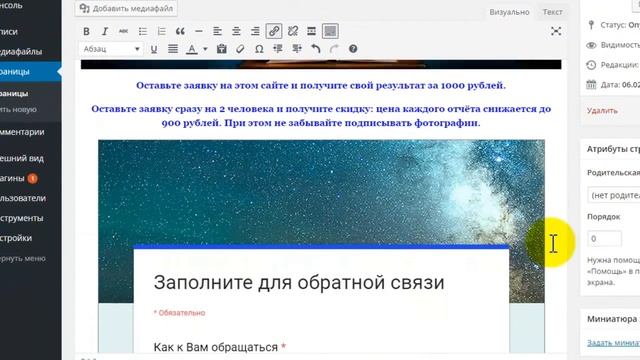Switch to the Текст editor tab

pos(552,12)
